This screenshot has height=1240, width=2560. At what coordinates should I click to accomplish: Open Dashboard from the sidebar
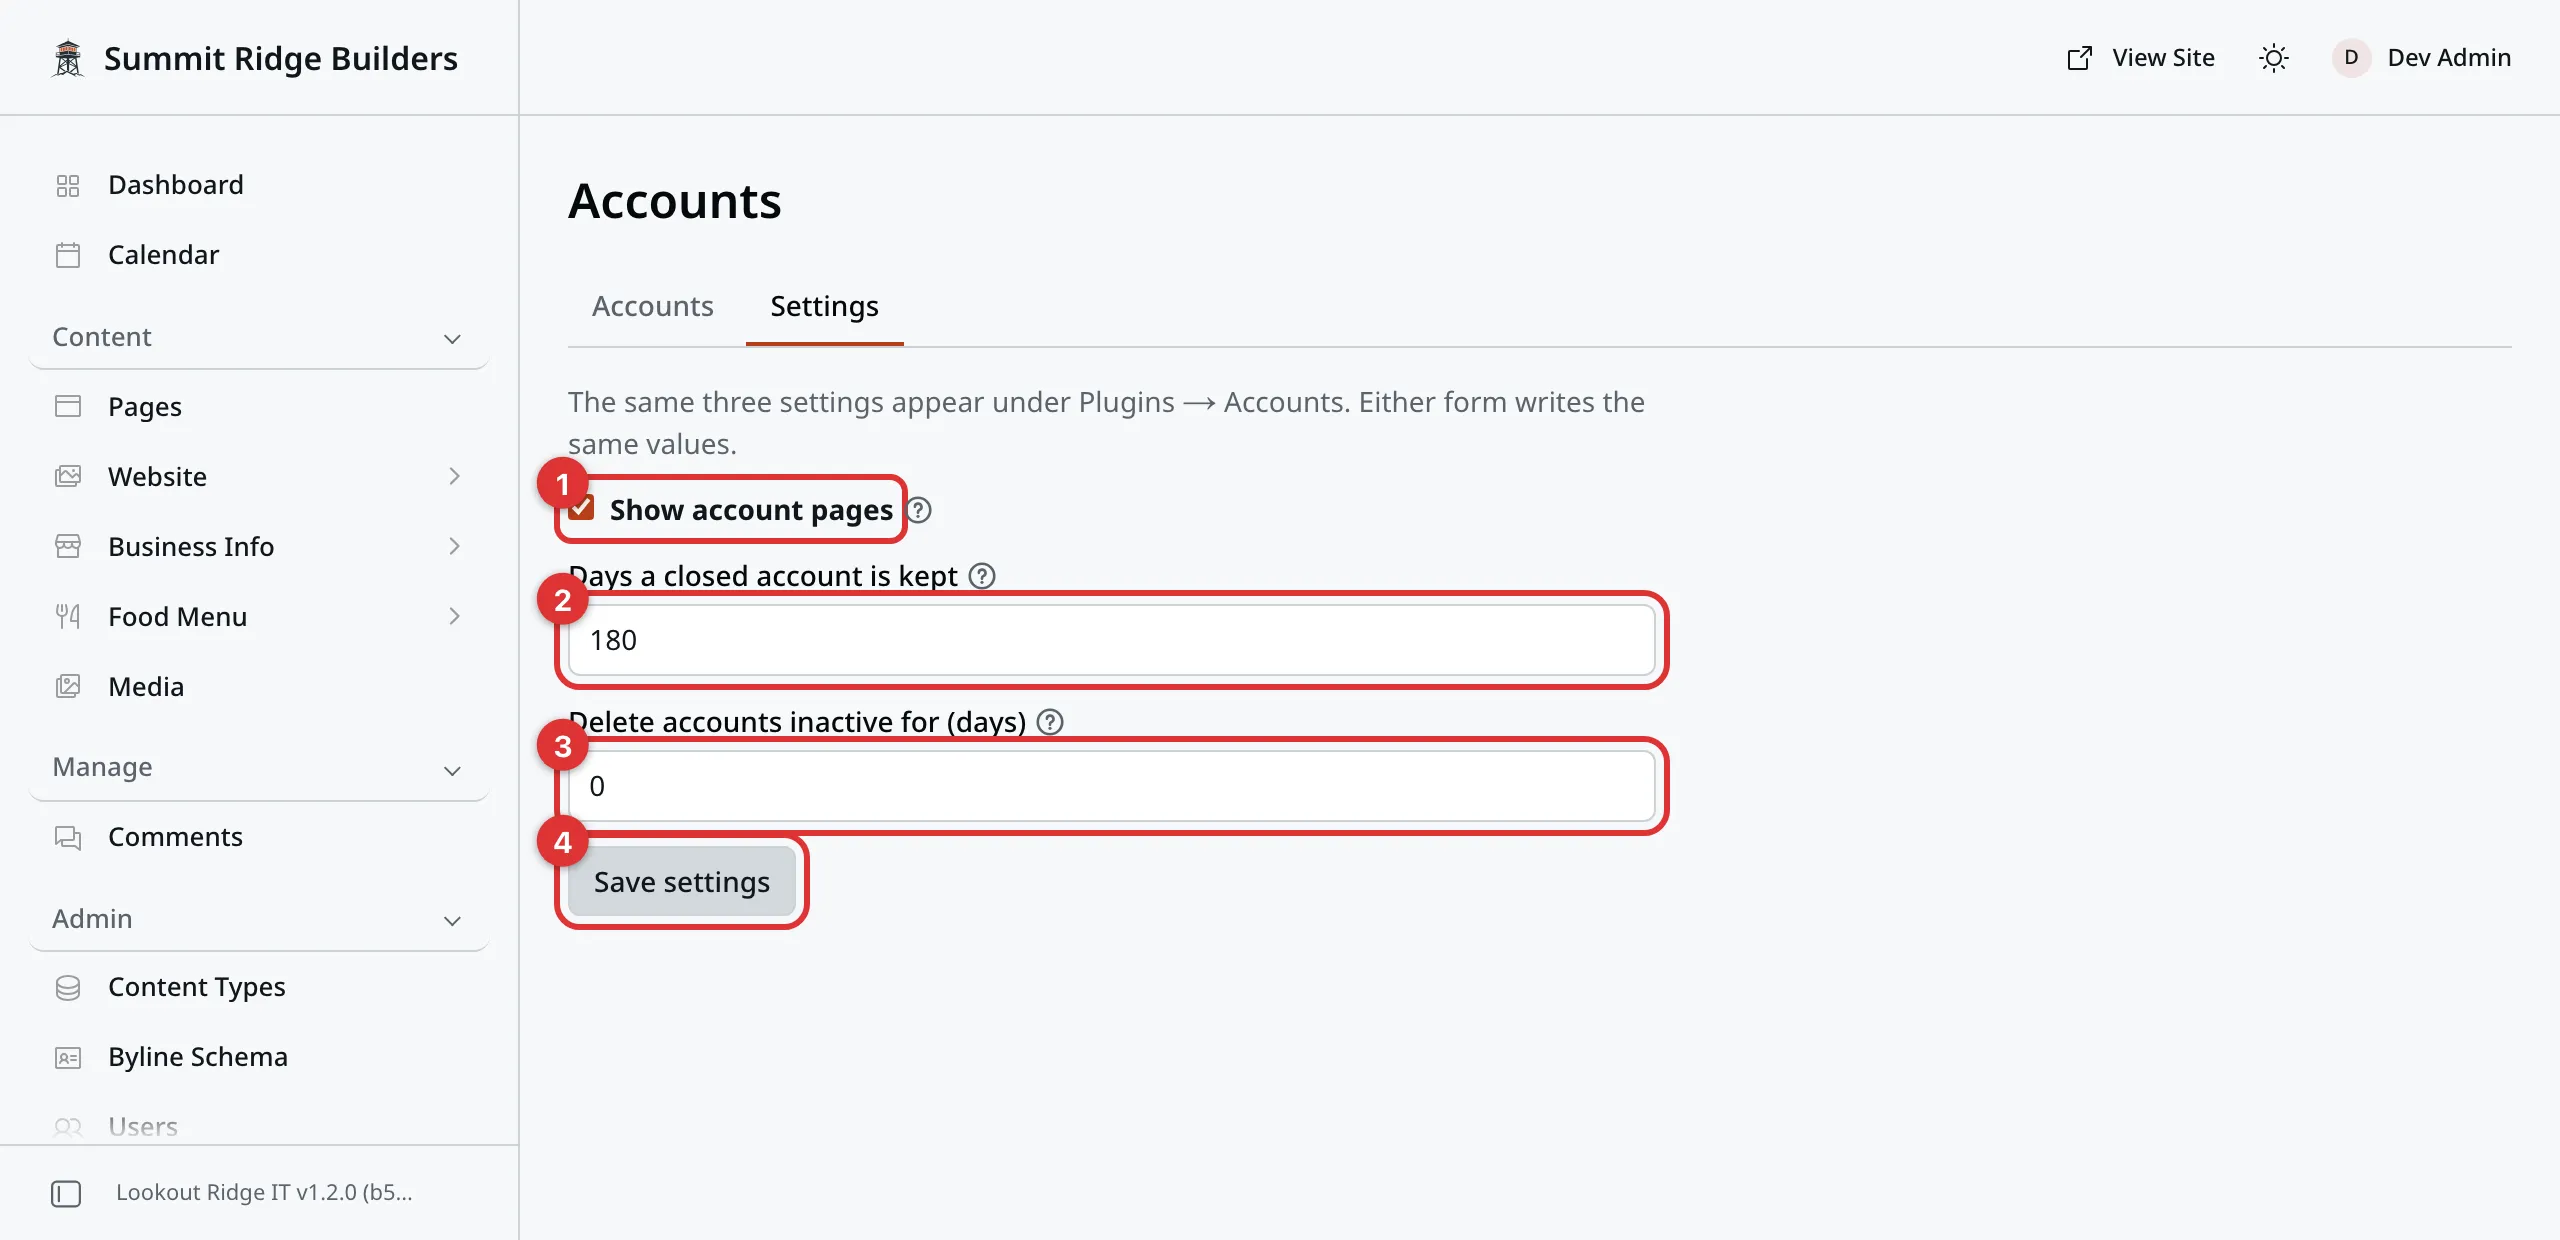click(x=258, y=185)
